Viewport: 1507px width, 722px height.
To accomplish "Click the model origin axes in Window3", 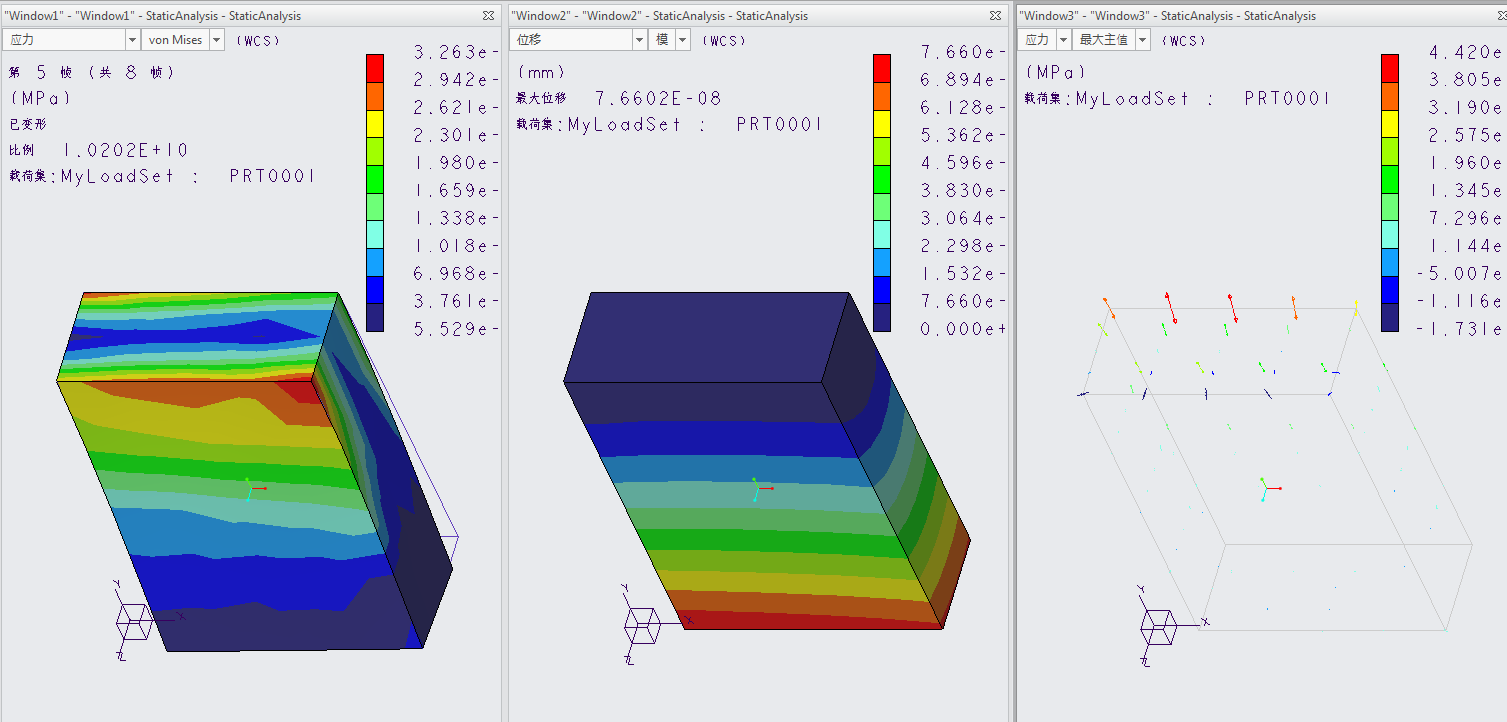I will click(1267, 488).
